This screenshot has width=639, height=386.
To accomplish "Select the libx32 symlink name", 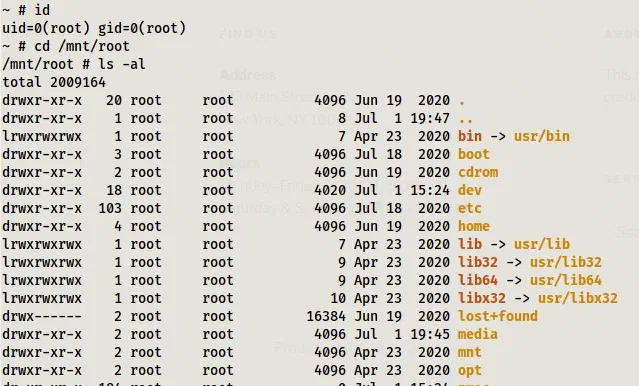I will 482,298.
